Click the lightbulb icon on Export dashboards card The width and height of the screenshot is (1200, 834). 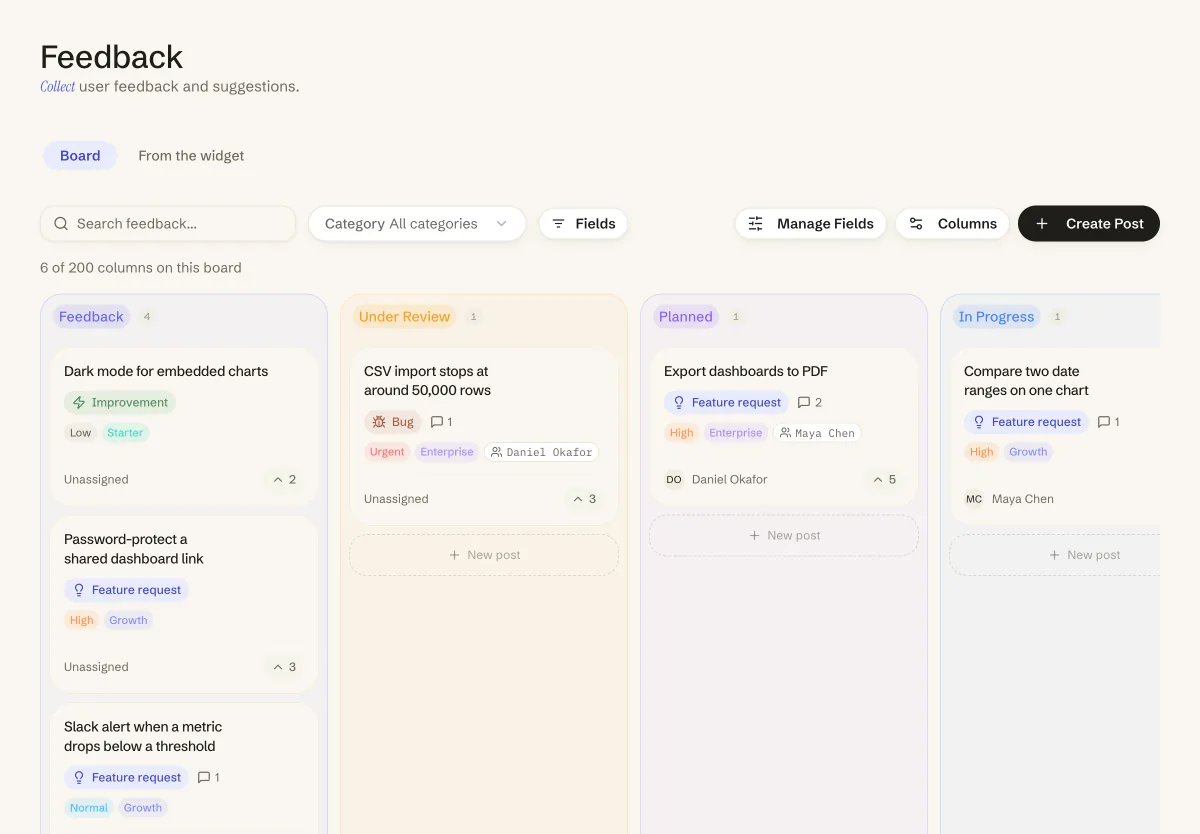pyautogui.click(x=679, y=403)
